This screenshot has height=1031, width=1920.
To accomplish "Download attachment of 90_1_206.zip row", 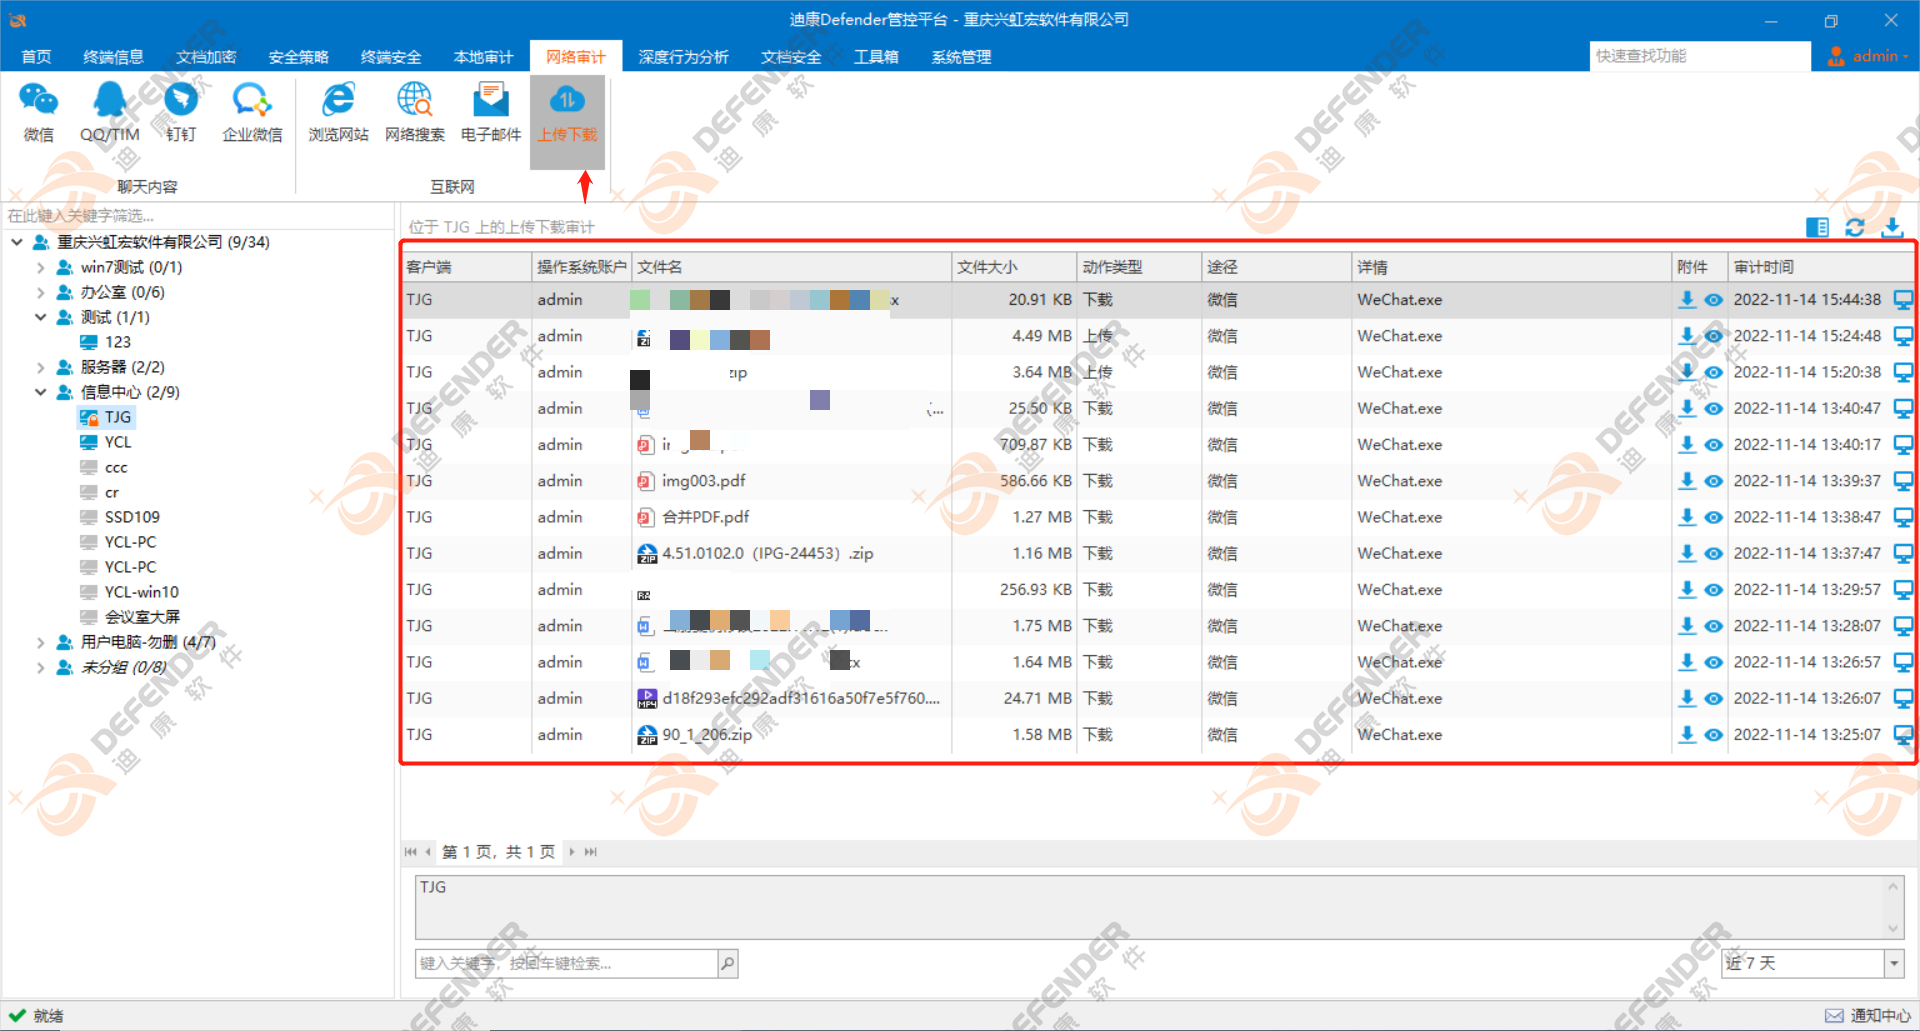I will [x=1687, y=734].
